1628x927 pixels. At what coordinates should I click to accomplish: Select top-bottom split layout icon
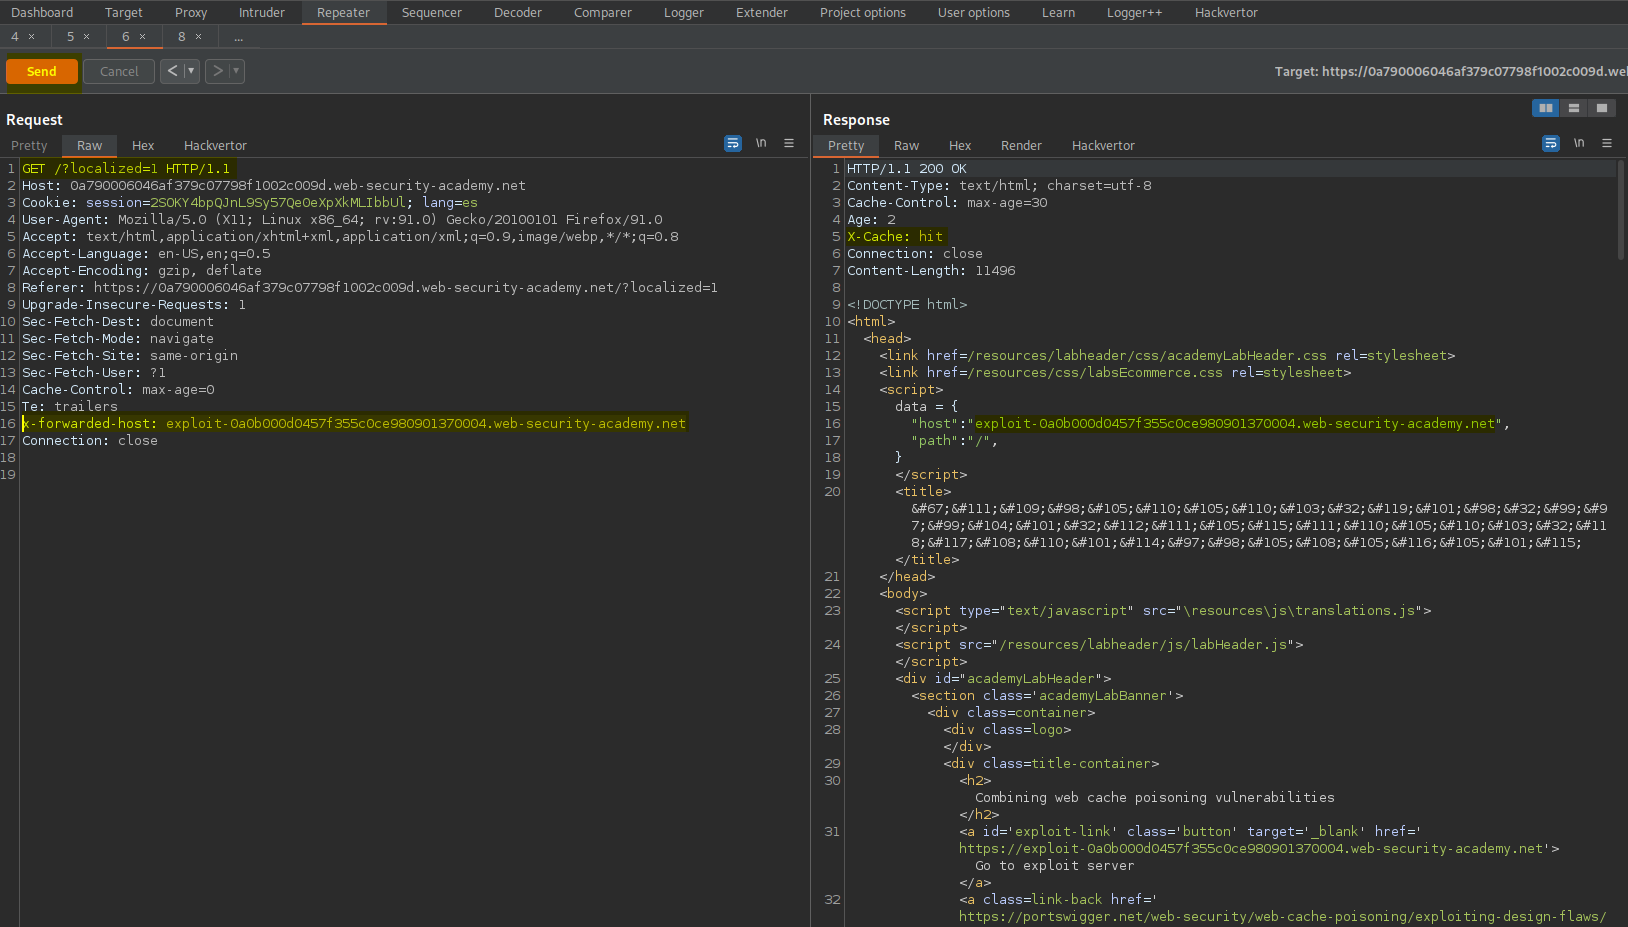click(x=1574, y=108)
